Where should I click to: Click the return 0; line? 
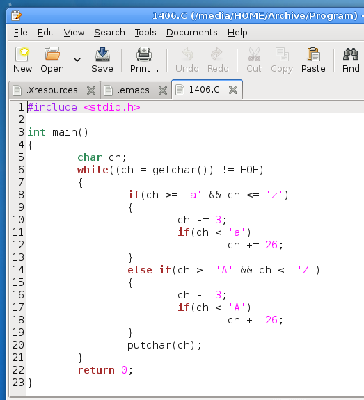point(105,370)
